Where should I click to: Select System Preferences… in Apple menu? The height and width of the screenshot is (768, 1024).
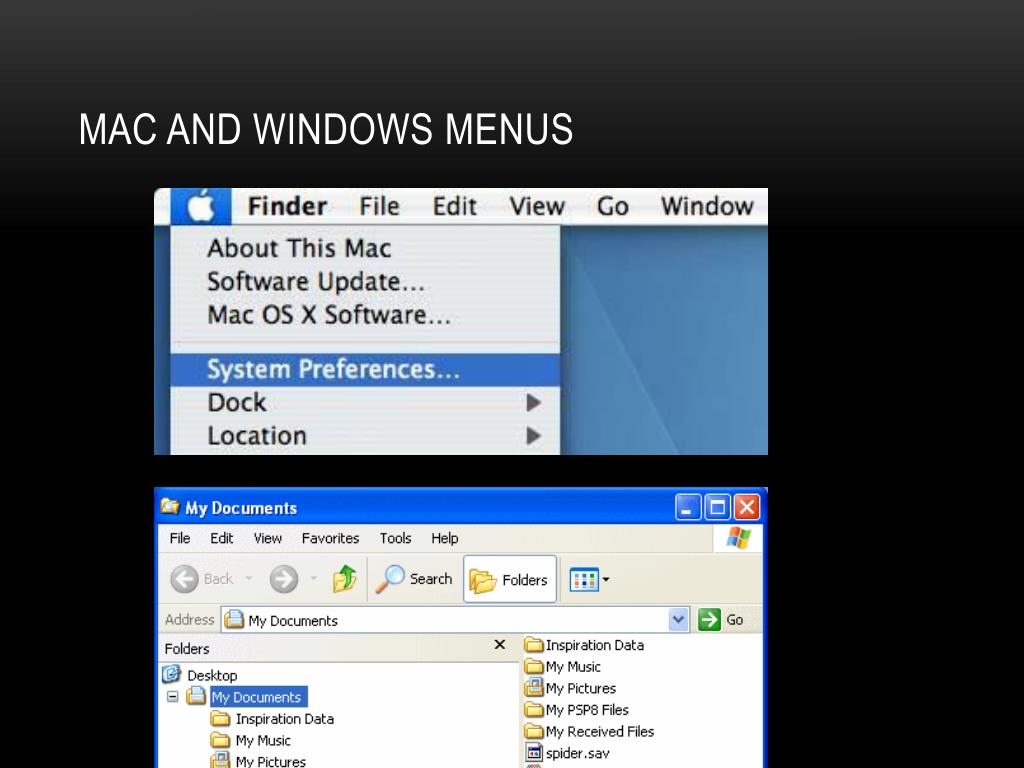[x=365, y=370]
